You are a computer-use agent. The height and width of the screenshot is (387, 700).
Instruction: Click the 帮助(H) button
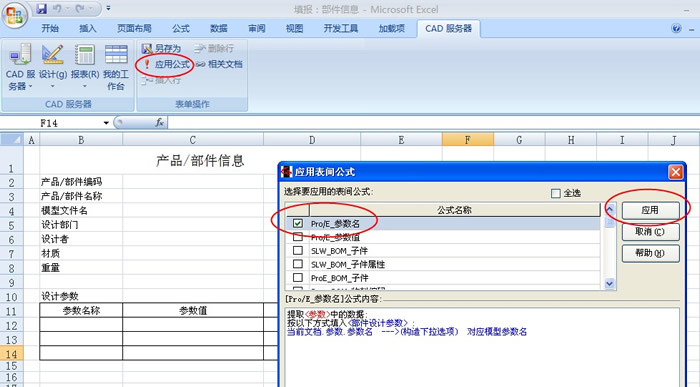(650, 253)
